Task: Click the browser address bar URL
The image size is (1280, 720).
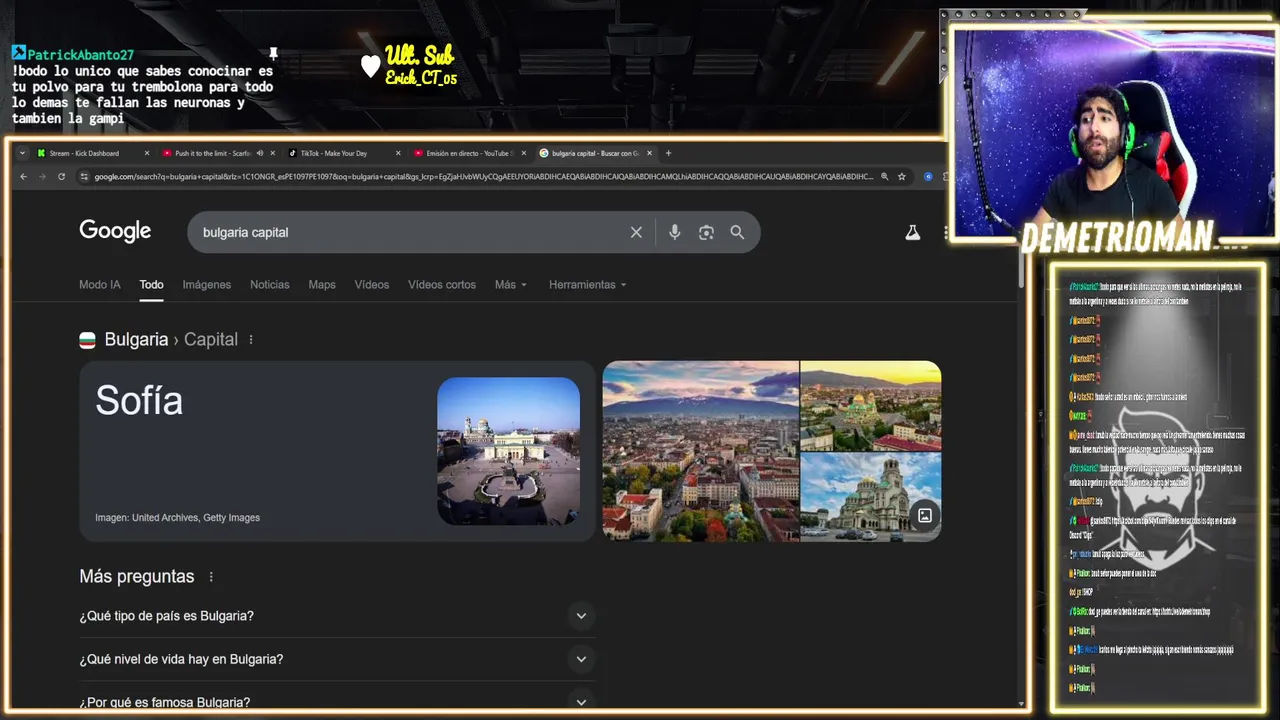Action: pos(484,176)
